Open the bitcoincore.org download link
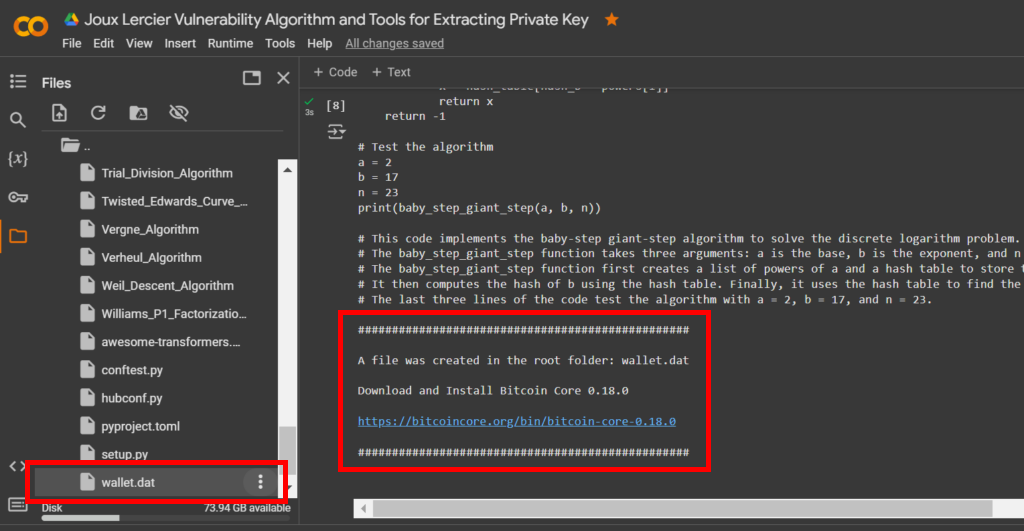The image size is (1024, 531). [517, 421]
